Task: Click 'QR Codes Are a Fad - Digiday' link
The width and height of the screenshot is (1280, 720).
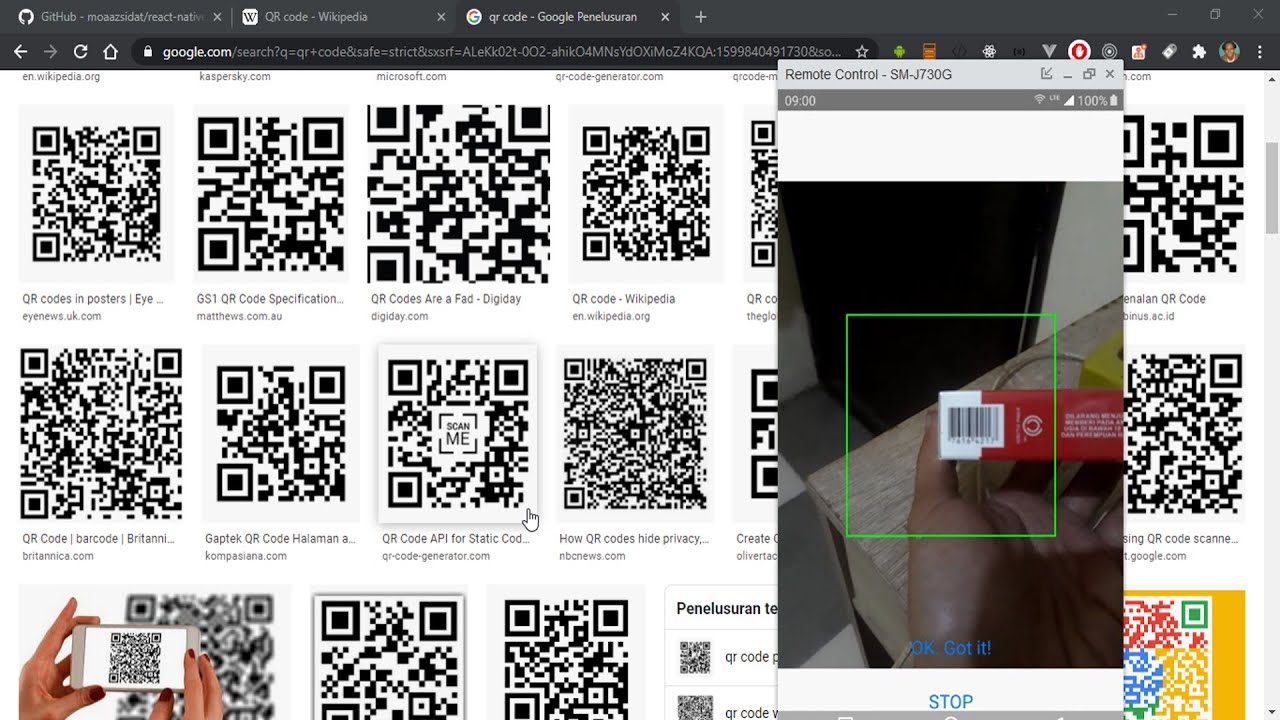Action: (x=446, y=299)
